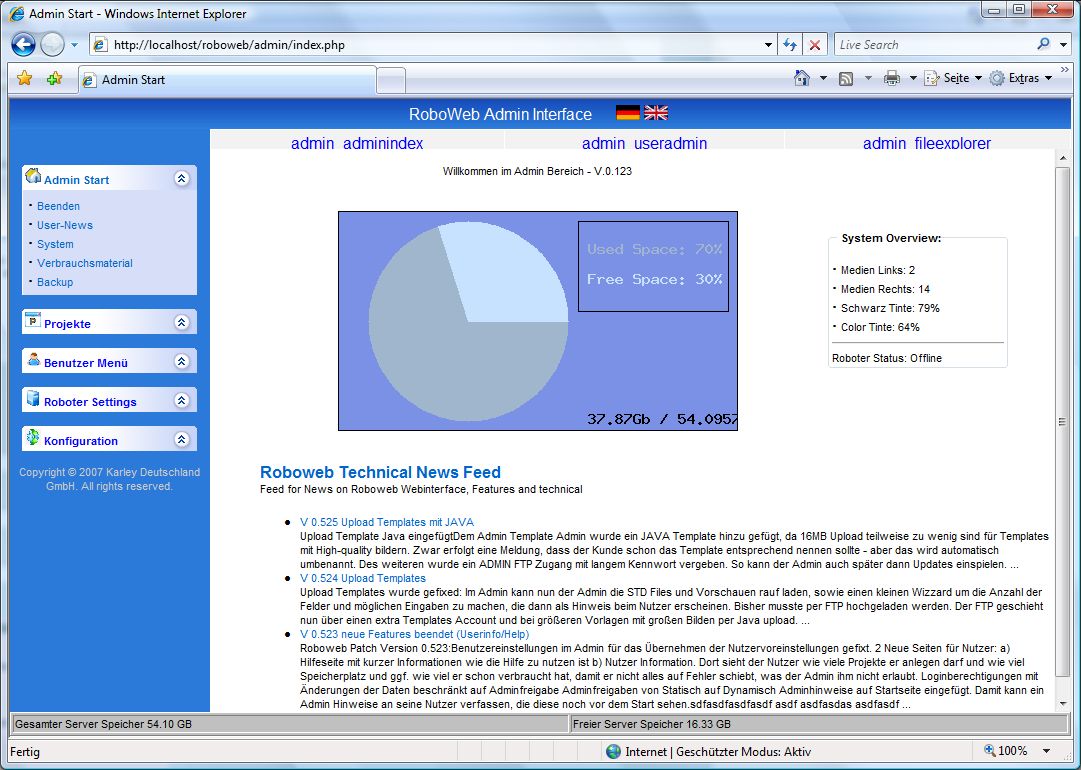
Task: Expand the Konfiguration panel chevron
Action: click(181, 439)
